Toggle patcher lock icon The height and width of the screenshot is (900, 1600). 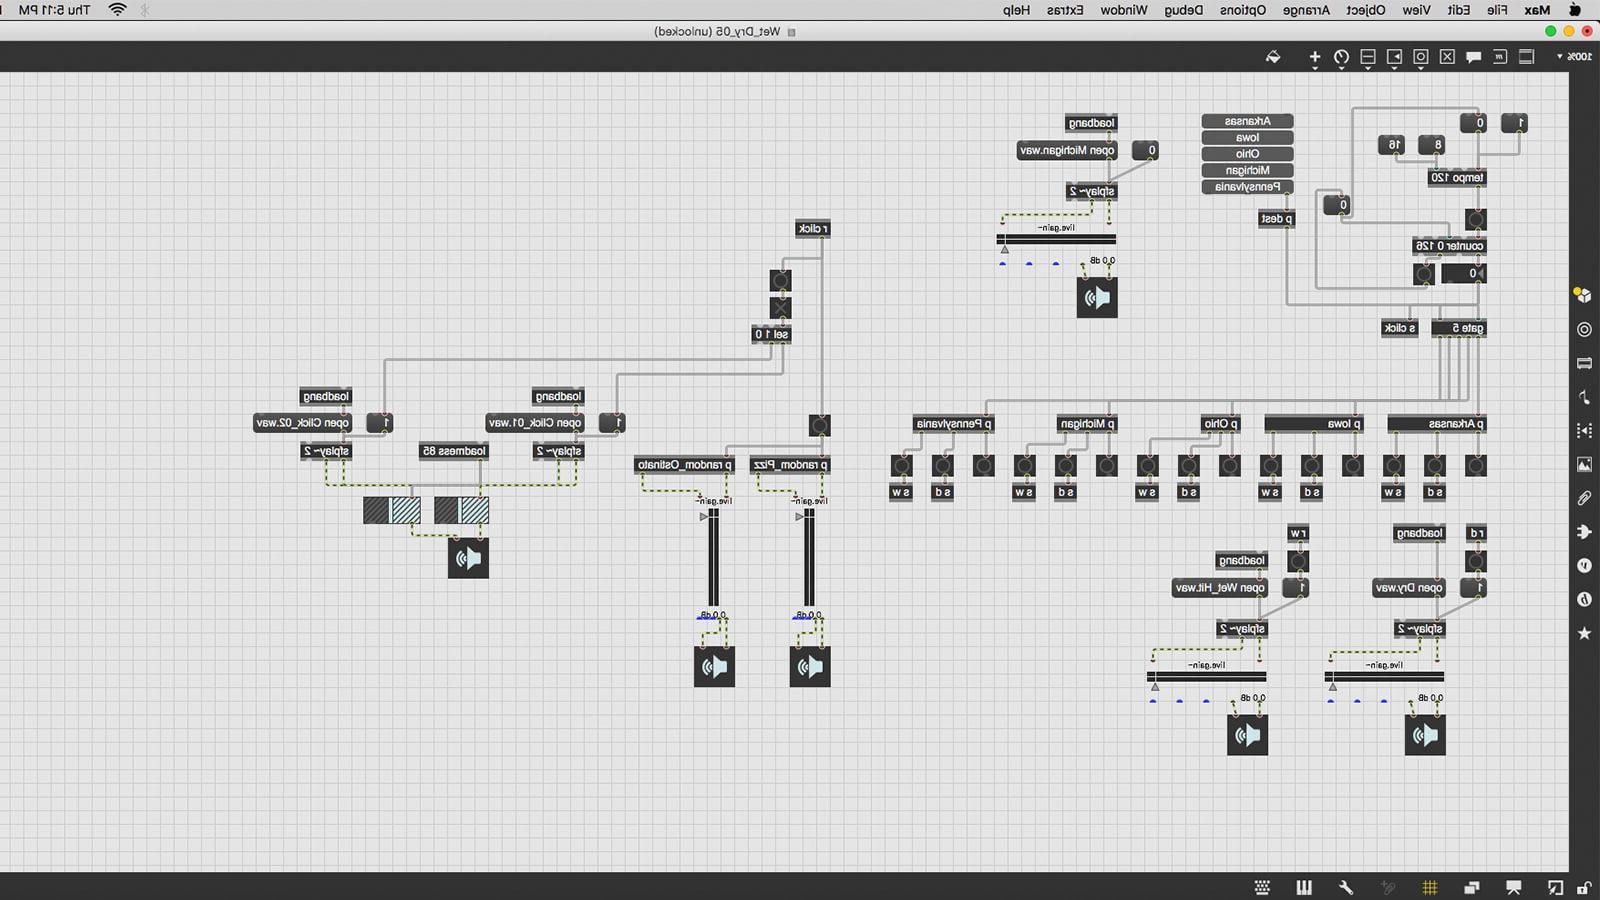(x=1584, y=887)
